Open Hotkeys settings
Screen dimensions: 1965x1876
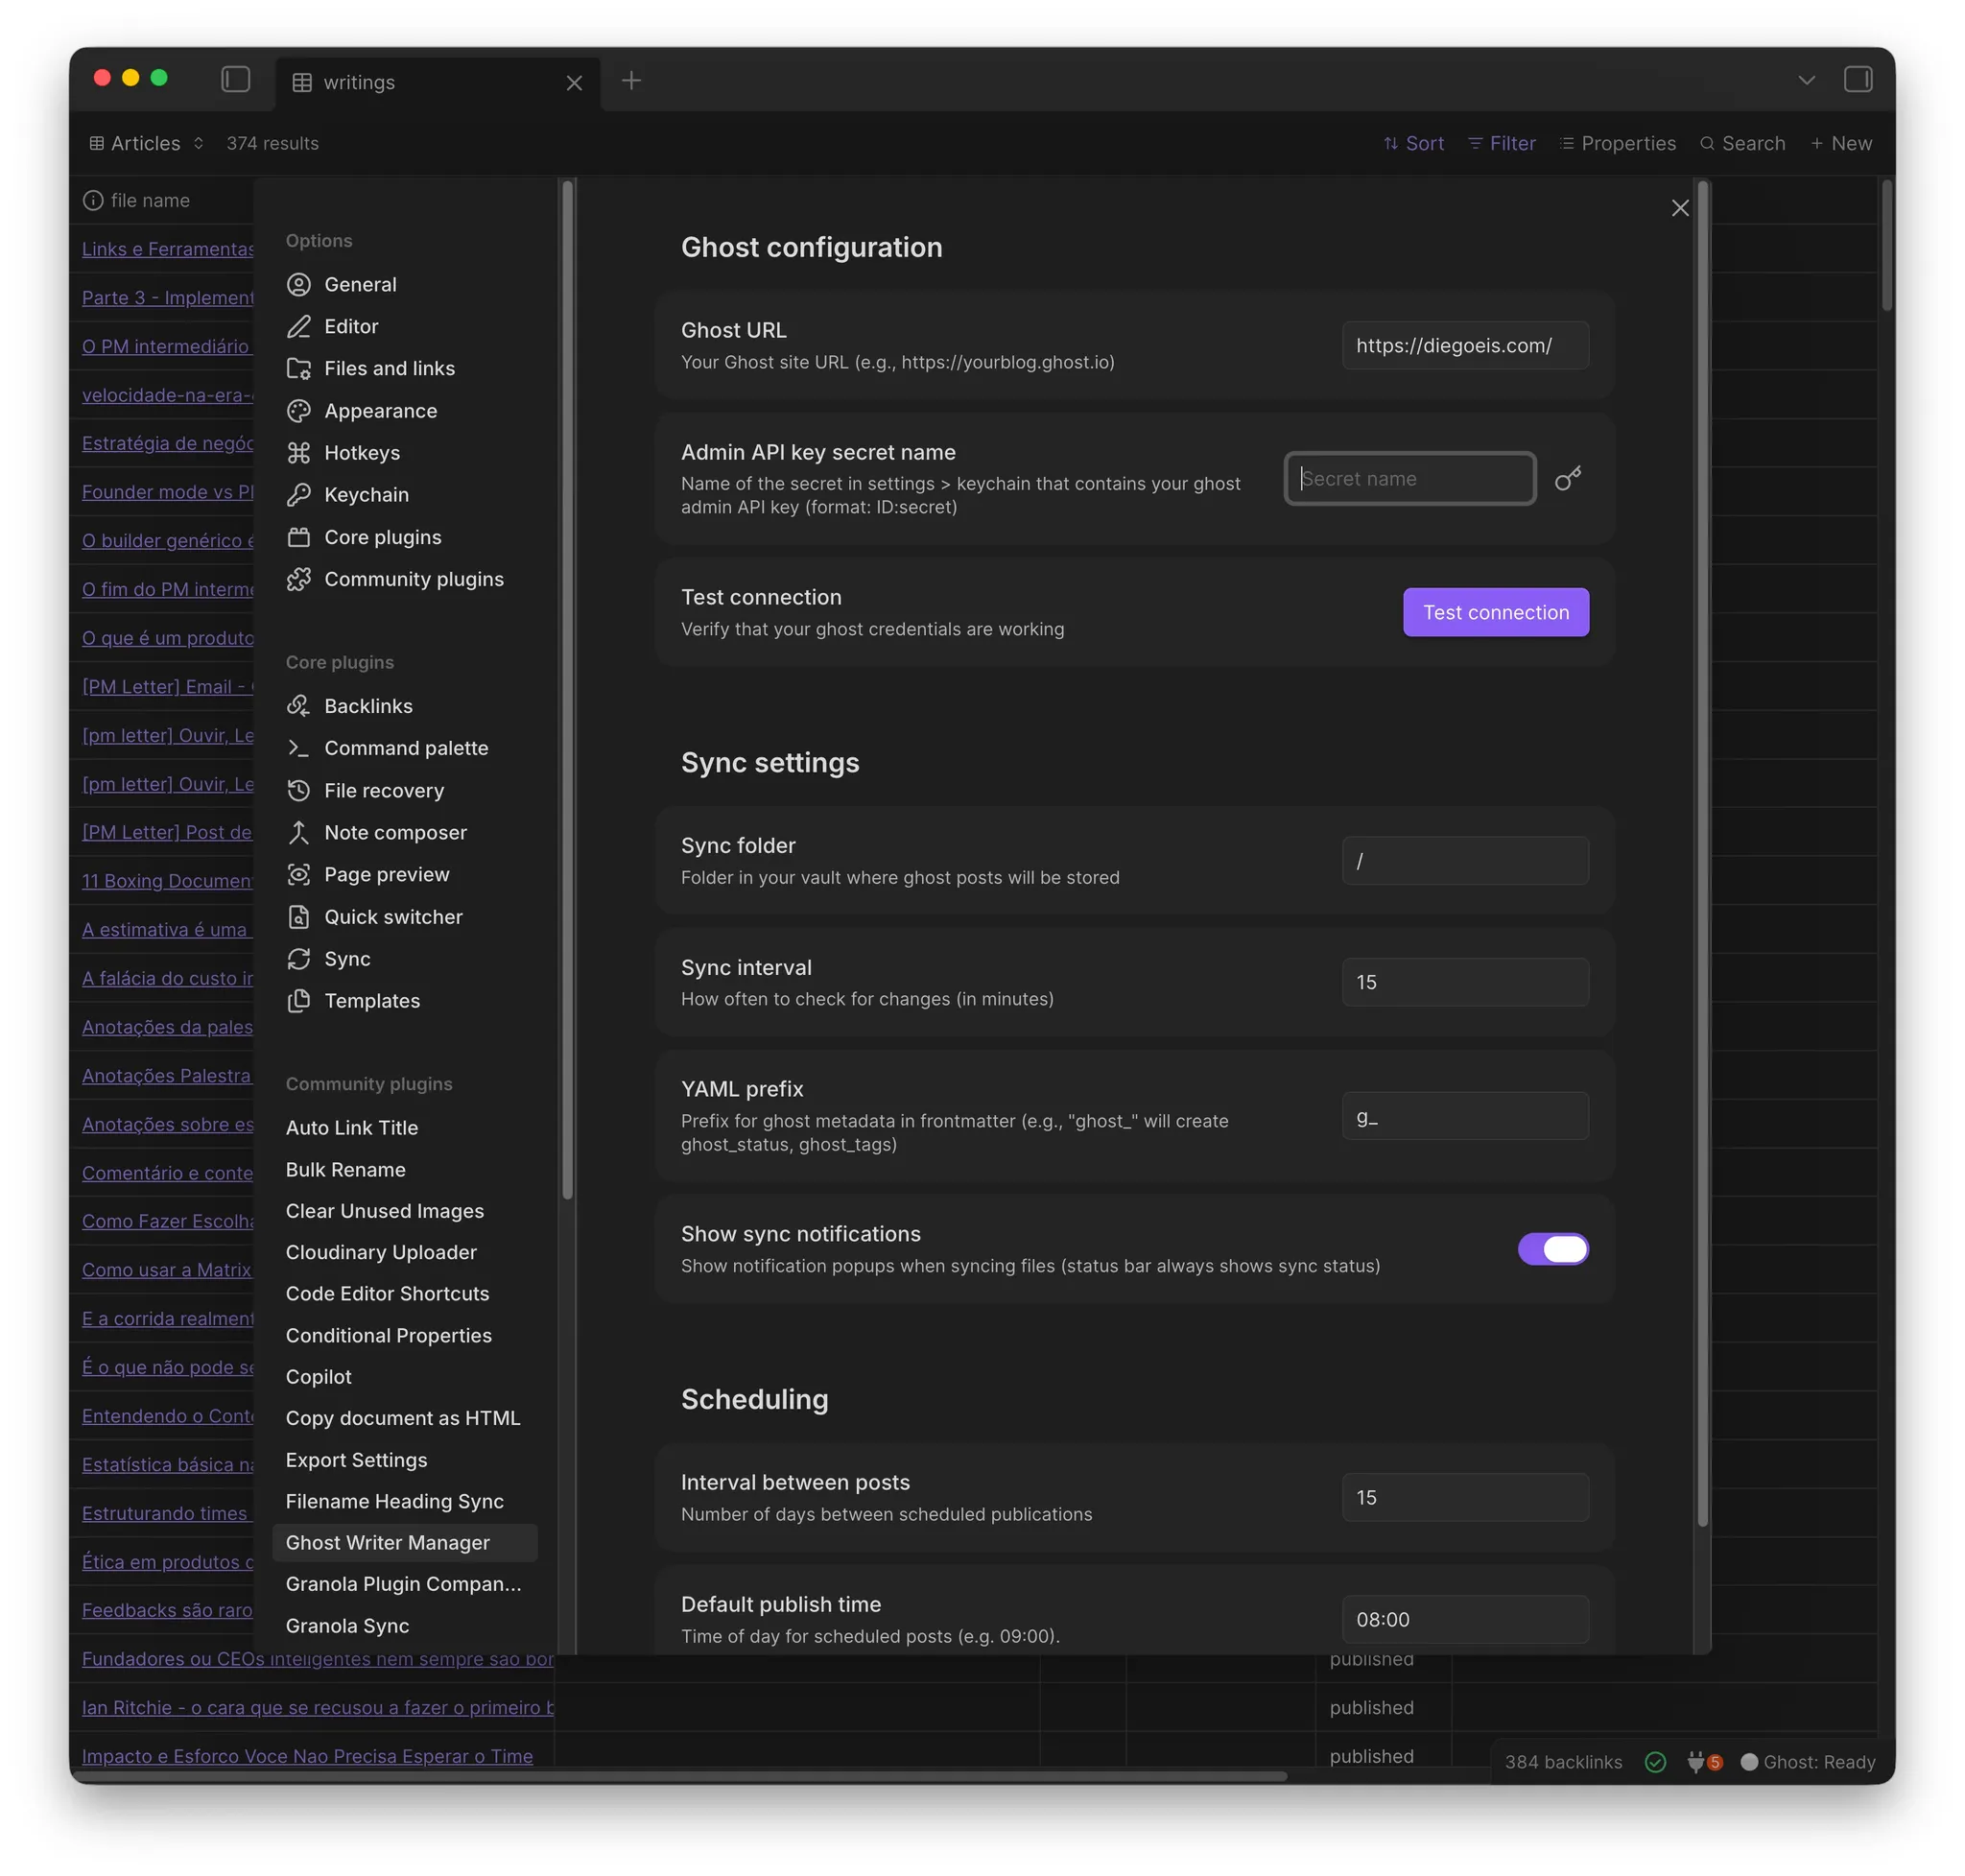(x=404, y=453)
